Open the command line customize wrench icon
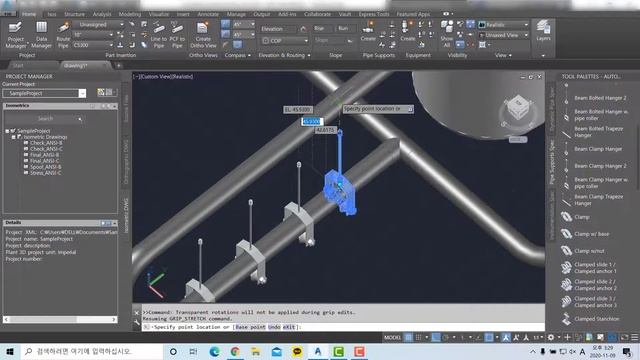 pyautogui.click(x=137, y=323)
